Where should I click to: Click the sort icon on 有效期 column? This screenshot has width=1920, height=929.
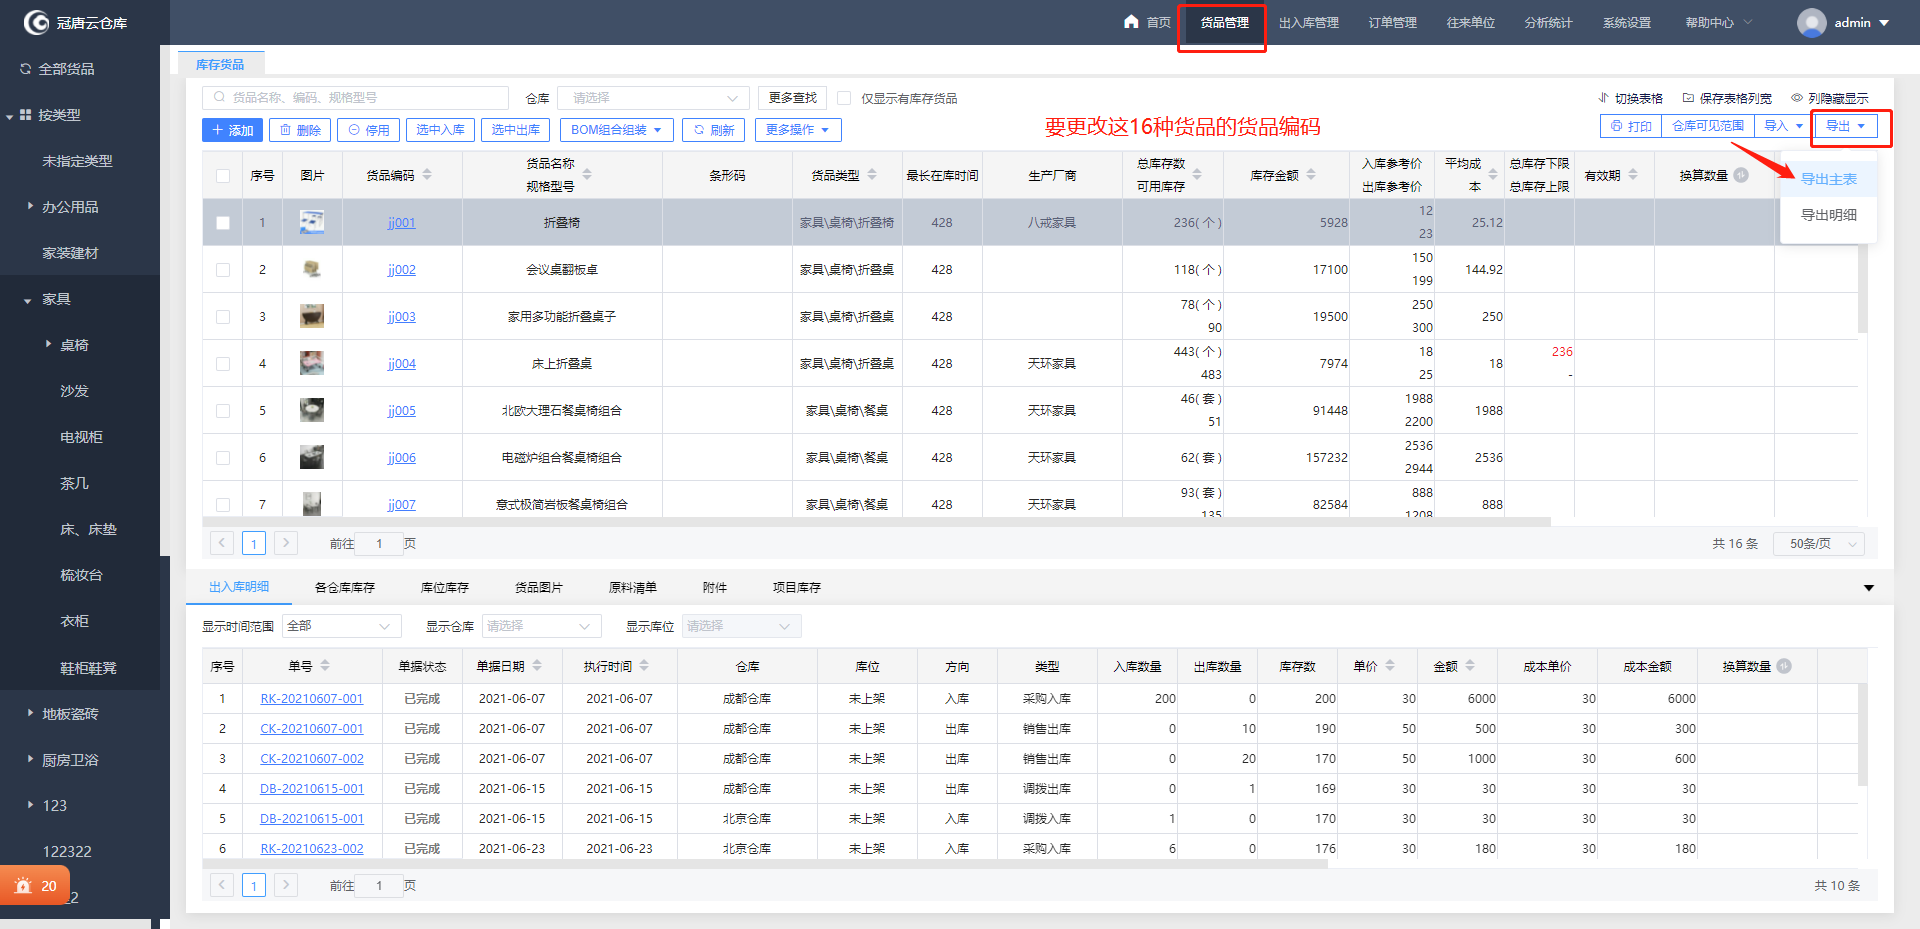pyautogui.click(x=1633, y=174)
